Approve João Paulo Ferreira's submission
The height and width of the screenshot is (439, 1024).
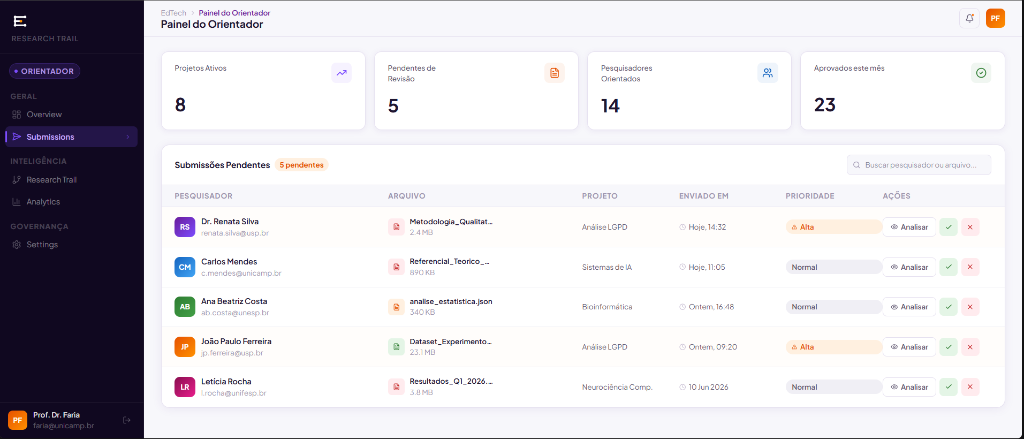click(948, 347)
